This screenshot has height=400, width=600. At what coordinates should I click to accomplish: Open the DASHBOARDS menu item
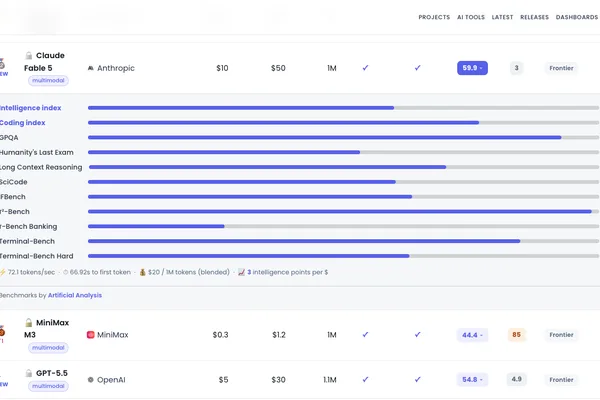pos(577,17)
